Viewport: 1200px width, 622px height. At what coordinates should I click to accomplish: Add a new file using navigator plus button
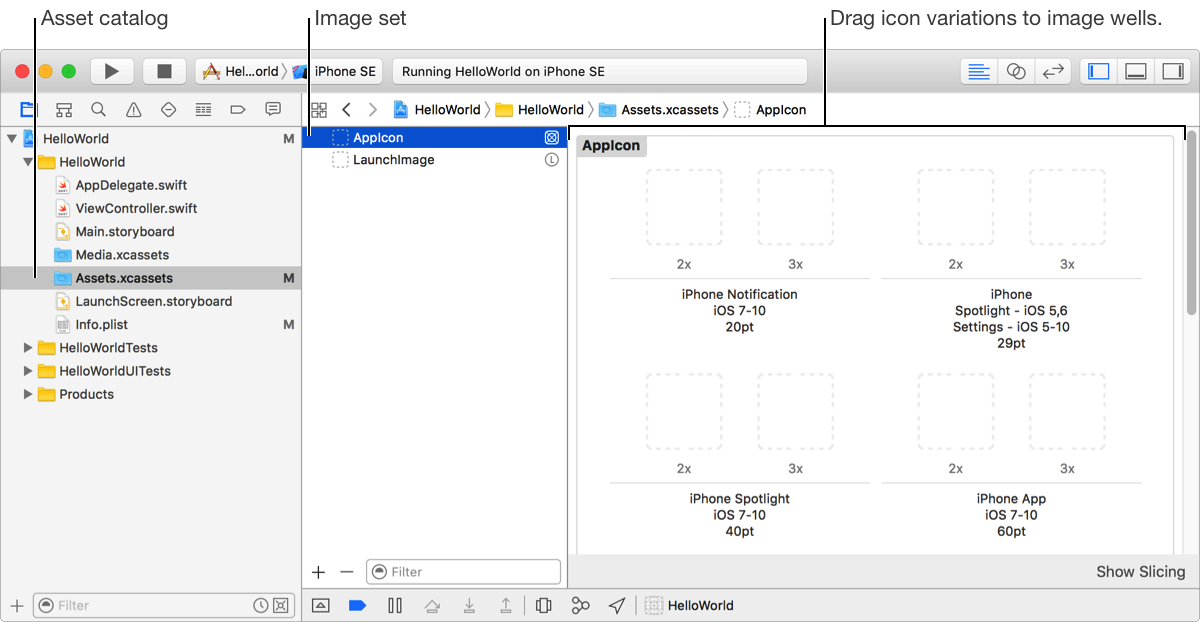[x=16, y=605]
